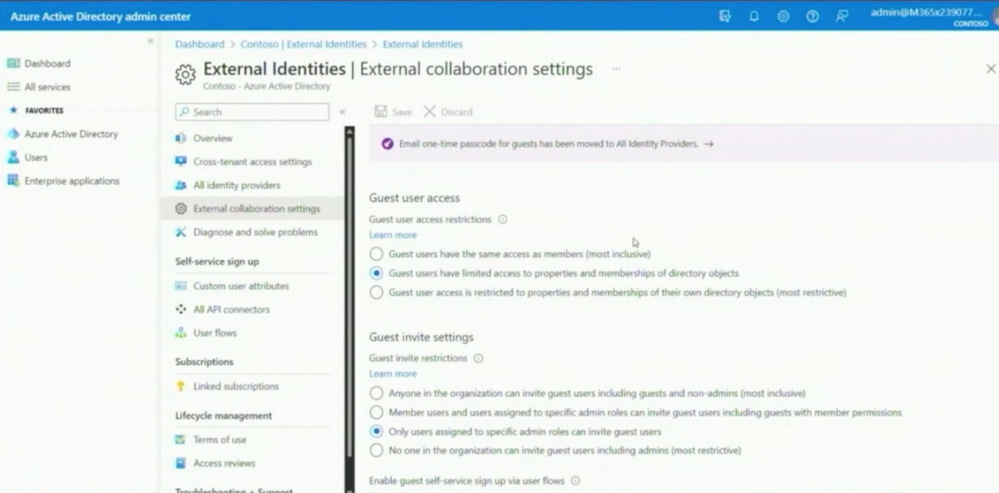Open Cross-tenant access settings menu item
Image resolution: width=999 pixels, height=493 pixels.
pos(252,162)
